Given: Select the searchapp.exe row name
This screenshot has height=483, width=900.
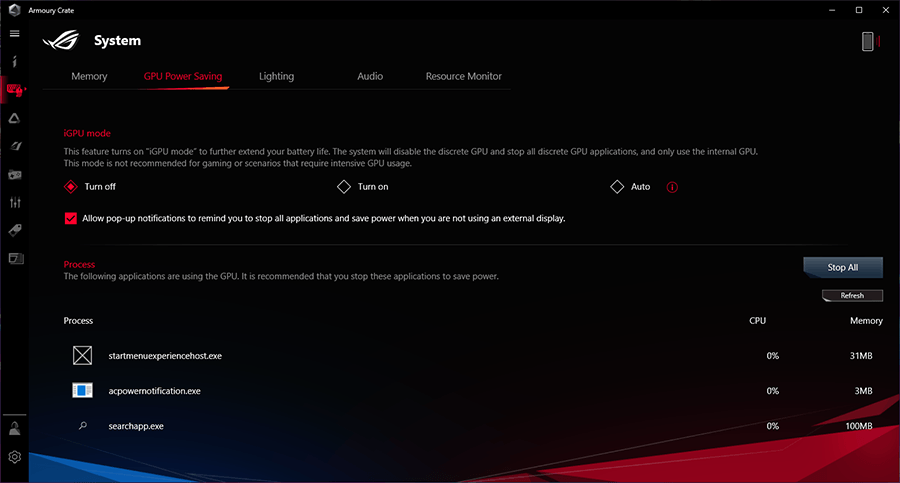Looking at the screenshot, I should (x=136, y=426).
